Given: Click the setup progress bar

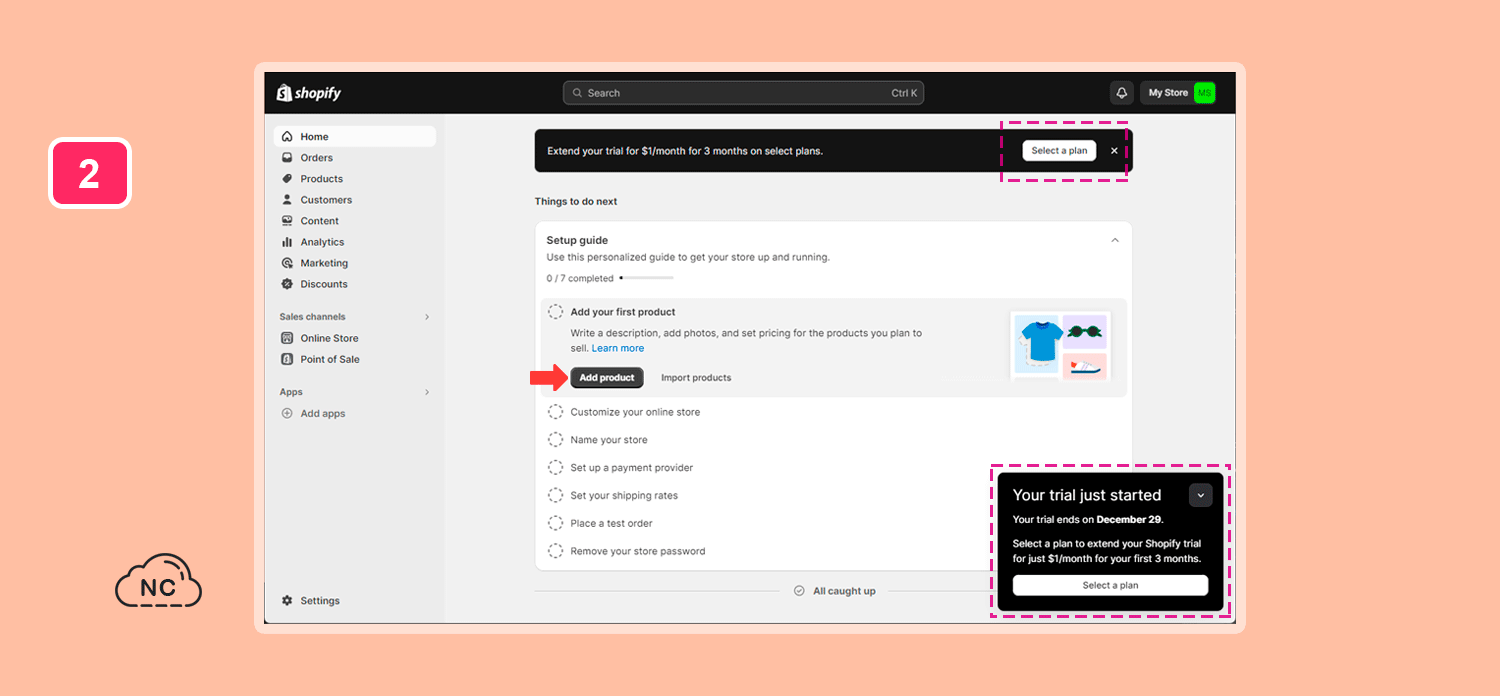Looking at the screenshot, I should tap(646, 278).
